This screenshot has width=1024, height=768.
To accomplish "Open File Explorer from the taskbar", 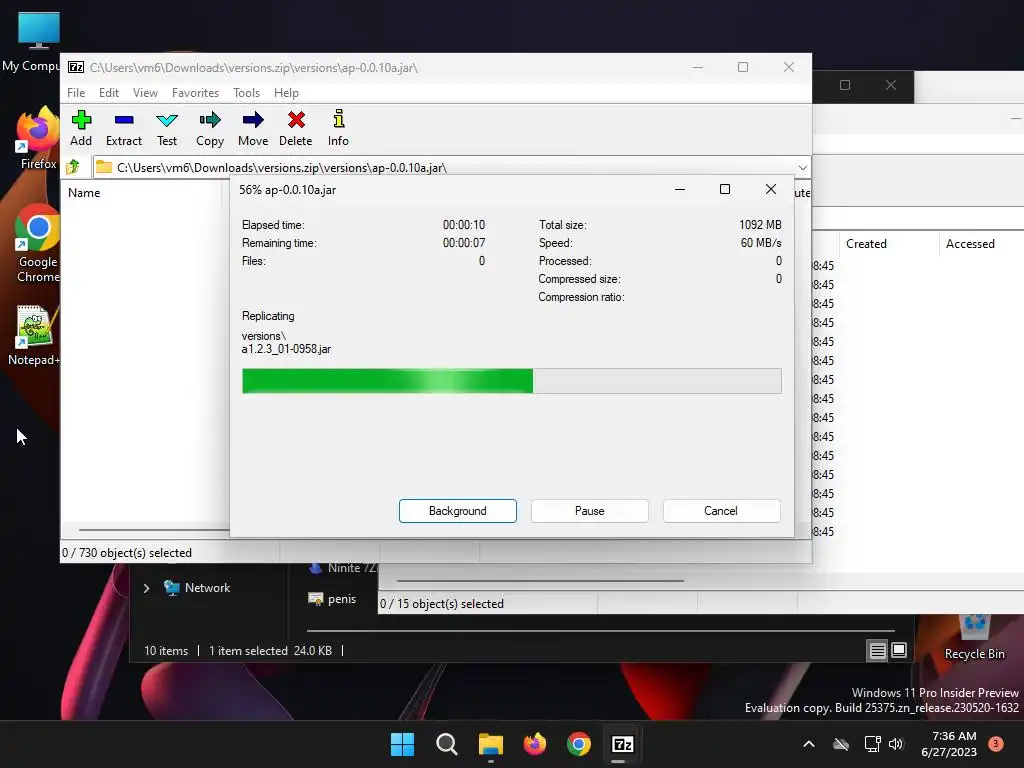I will point(490,744).
